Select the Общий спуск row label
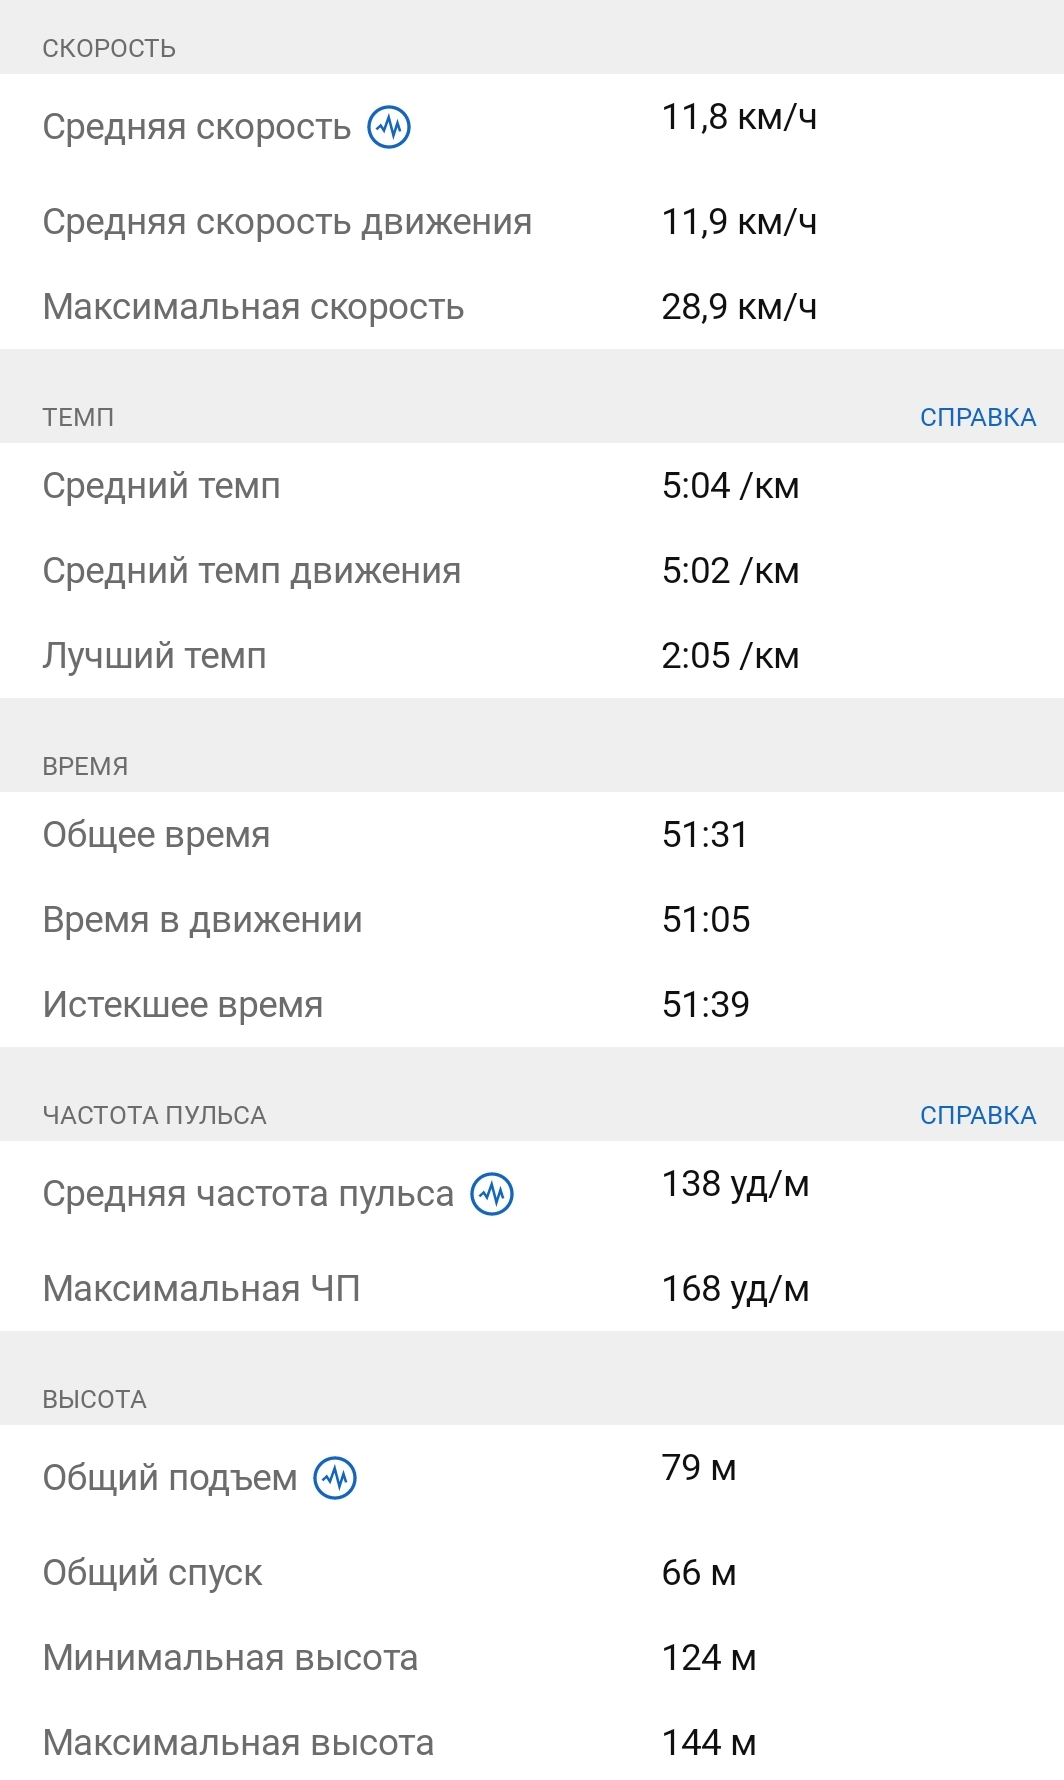This screenshot has width=1064, height=1780. click(x=152, y=1573)
